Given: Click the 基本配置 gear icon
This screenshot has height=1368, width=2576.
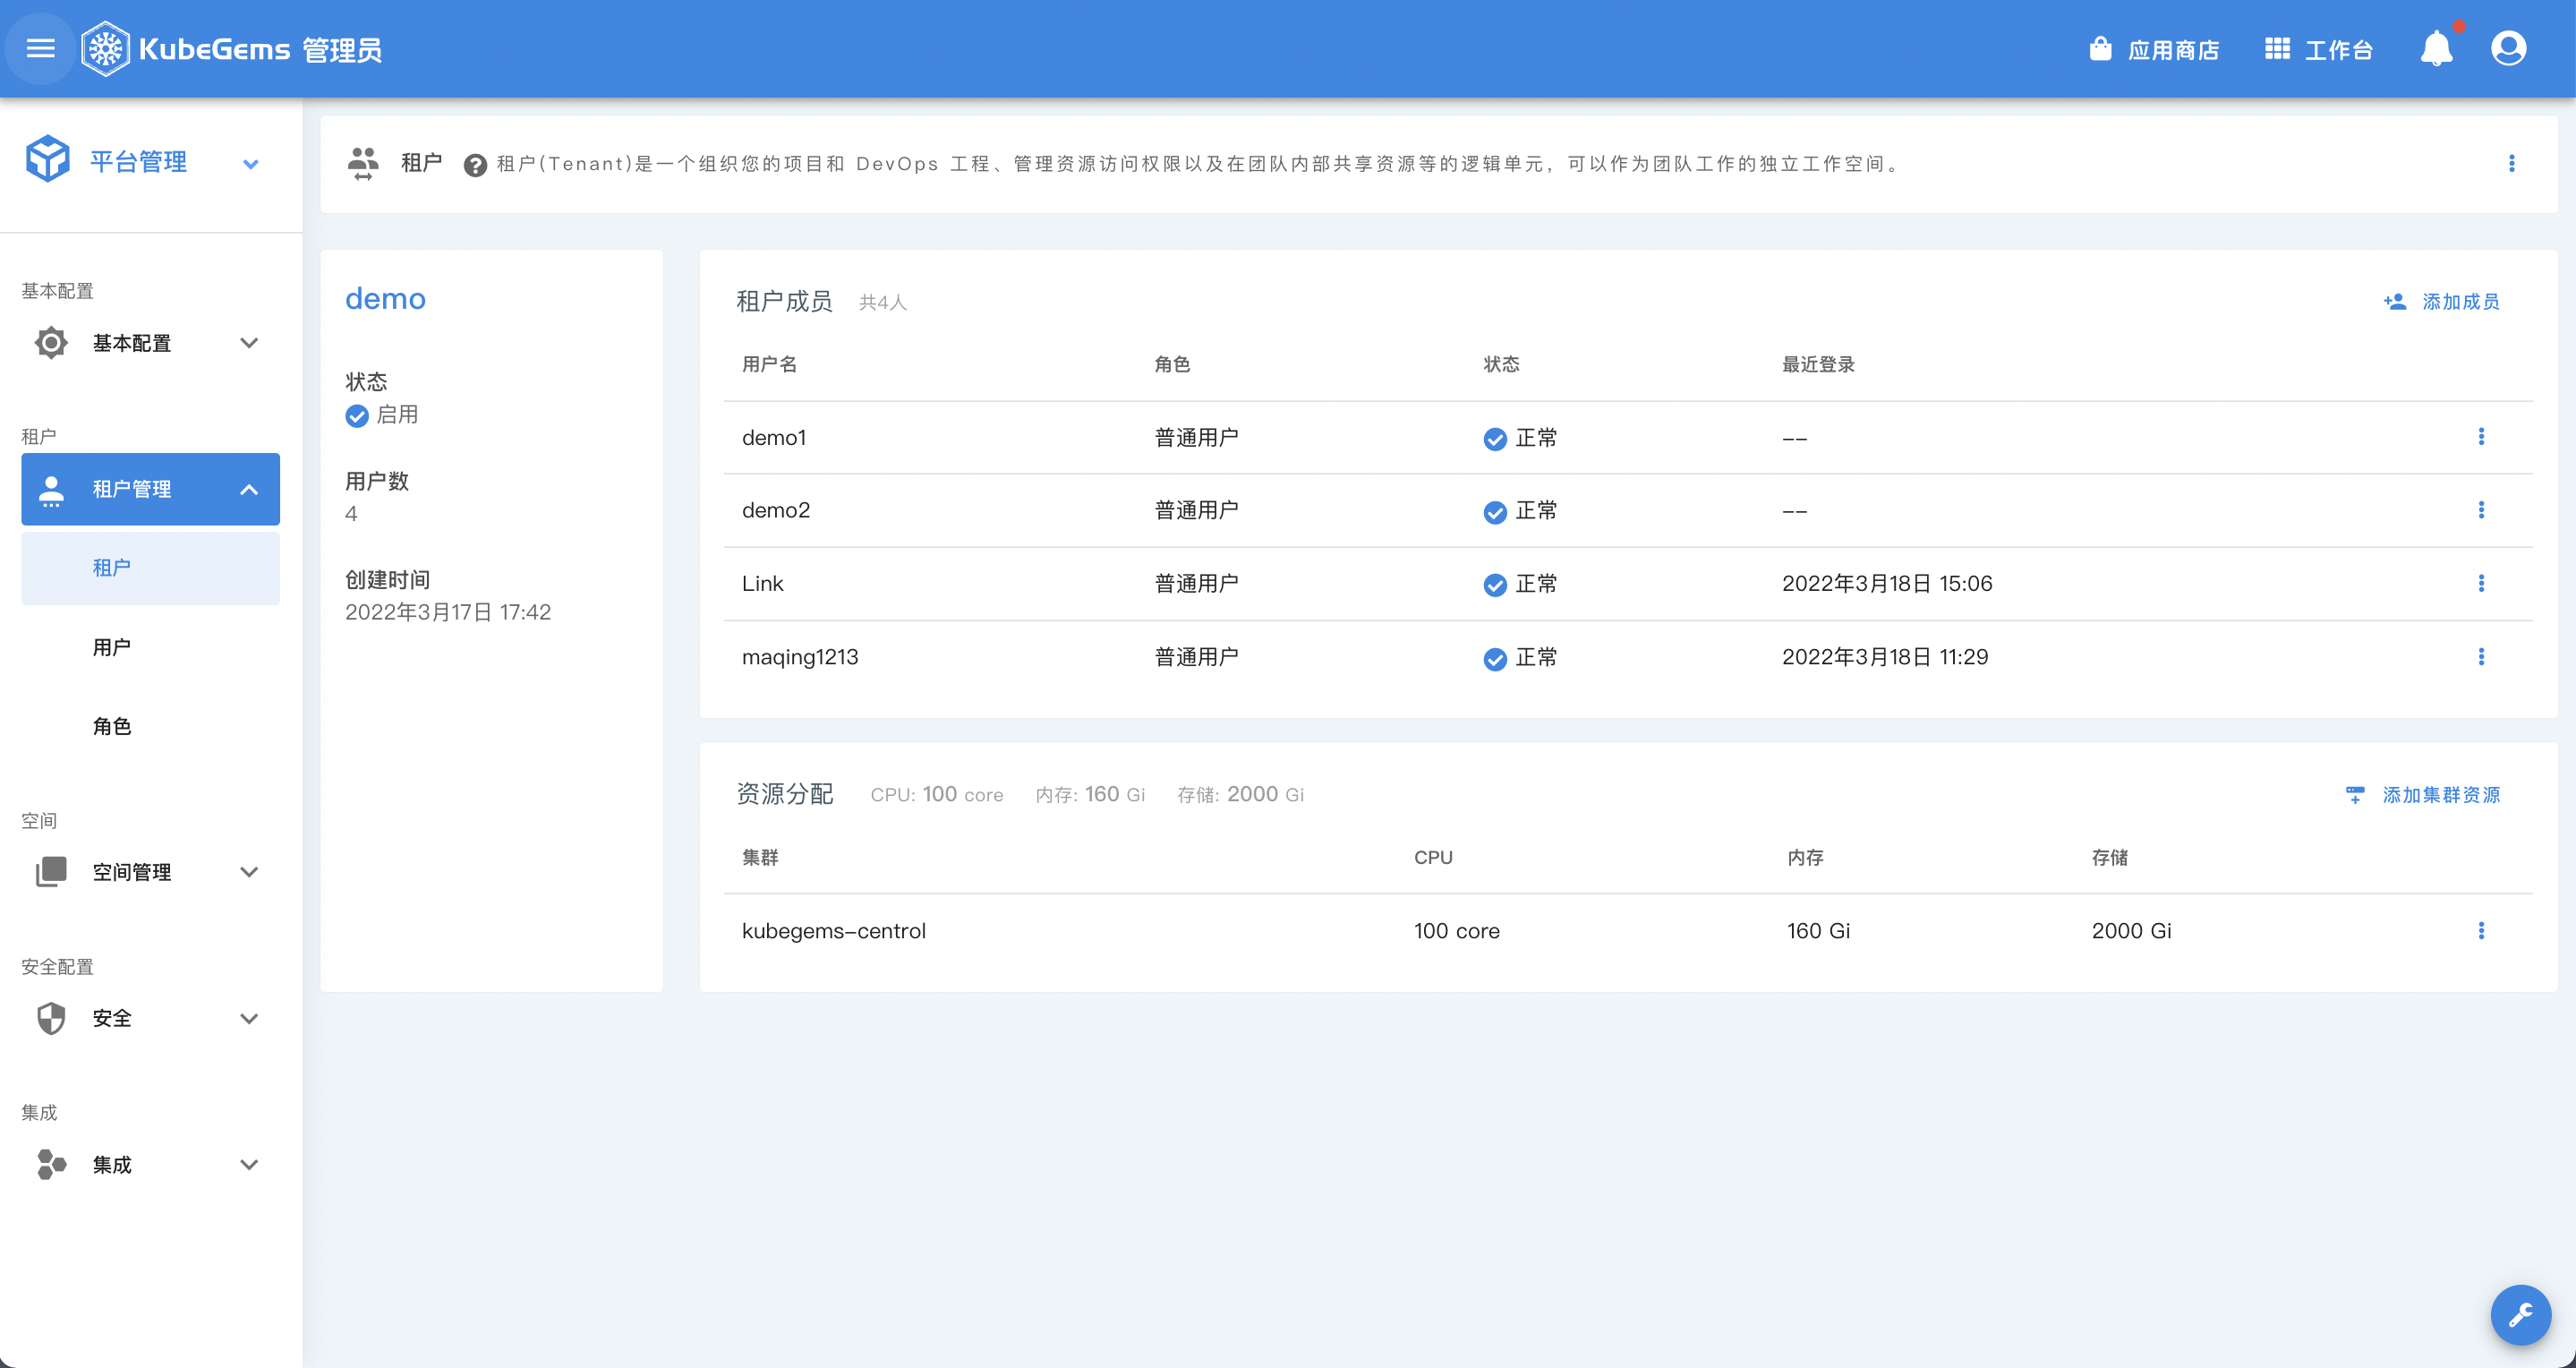Looking at the screenshot, I should (x=51, y=342).
